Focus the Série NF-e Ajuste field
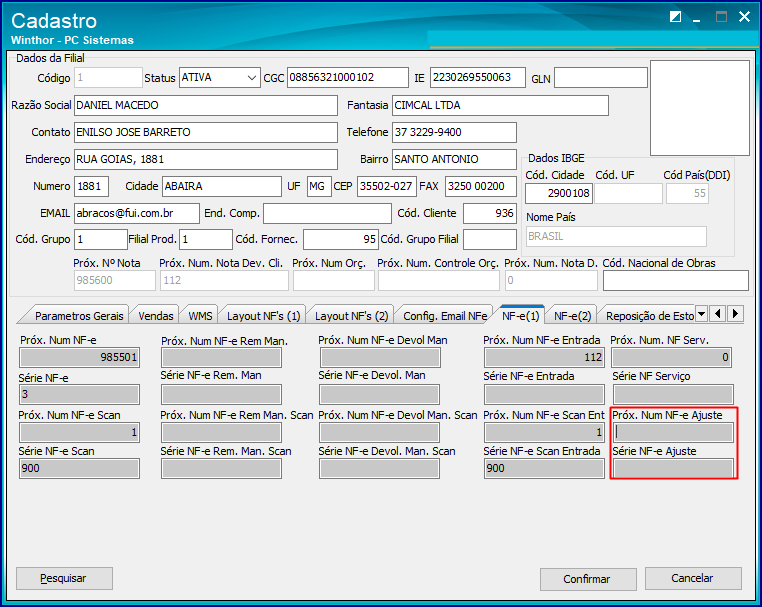 (673, 468)
